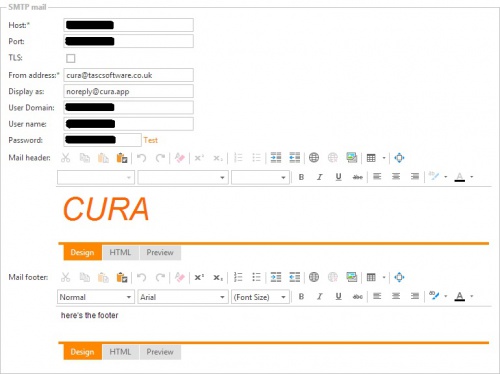Open insert table dropdown in Mail footer
Viewport: 500px width, 374px height.
(384, 277)
